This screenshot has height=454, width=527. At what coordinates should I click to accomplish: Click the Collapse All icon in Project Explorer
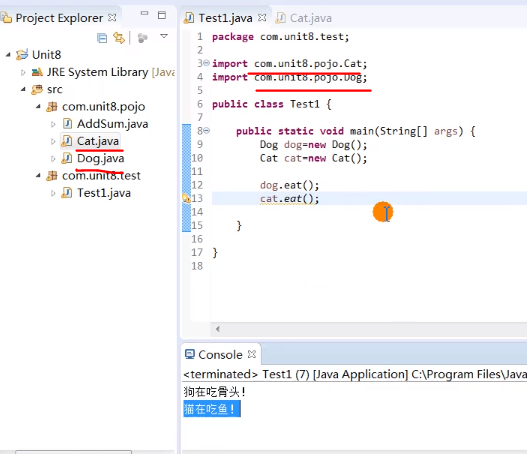[x=102, y=38]
